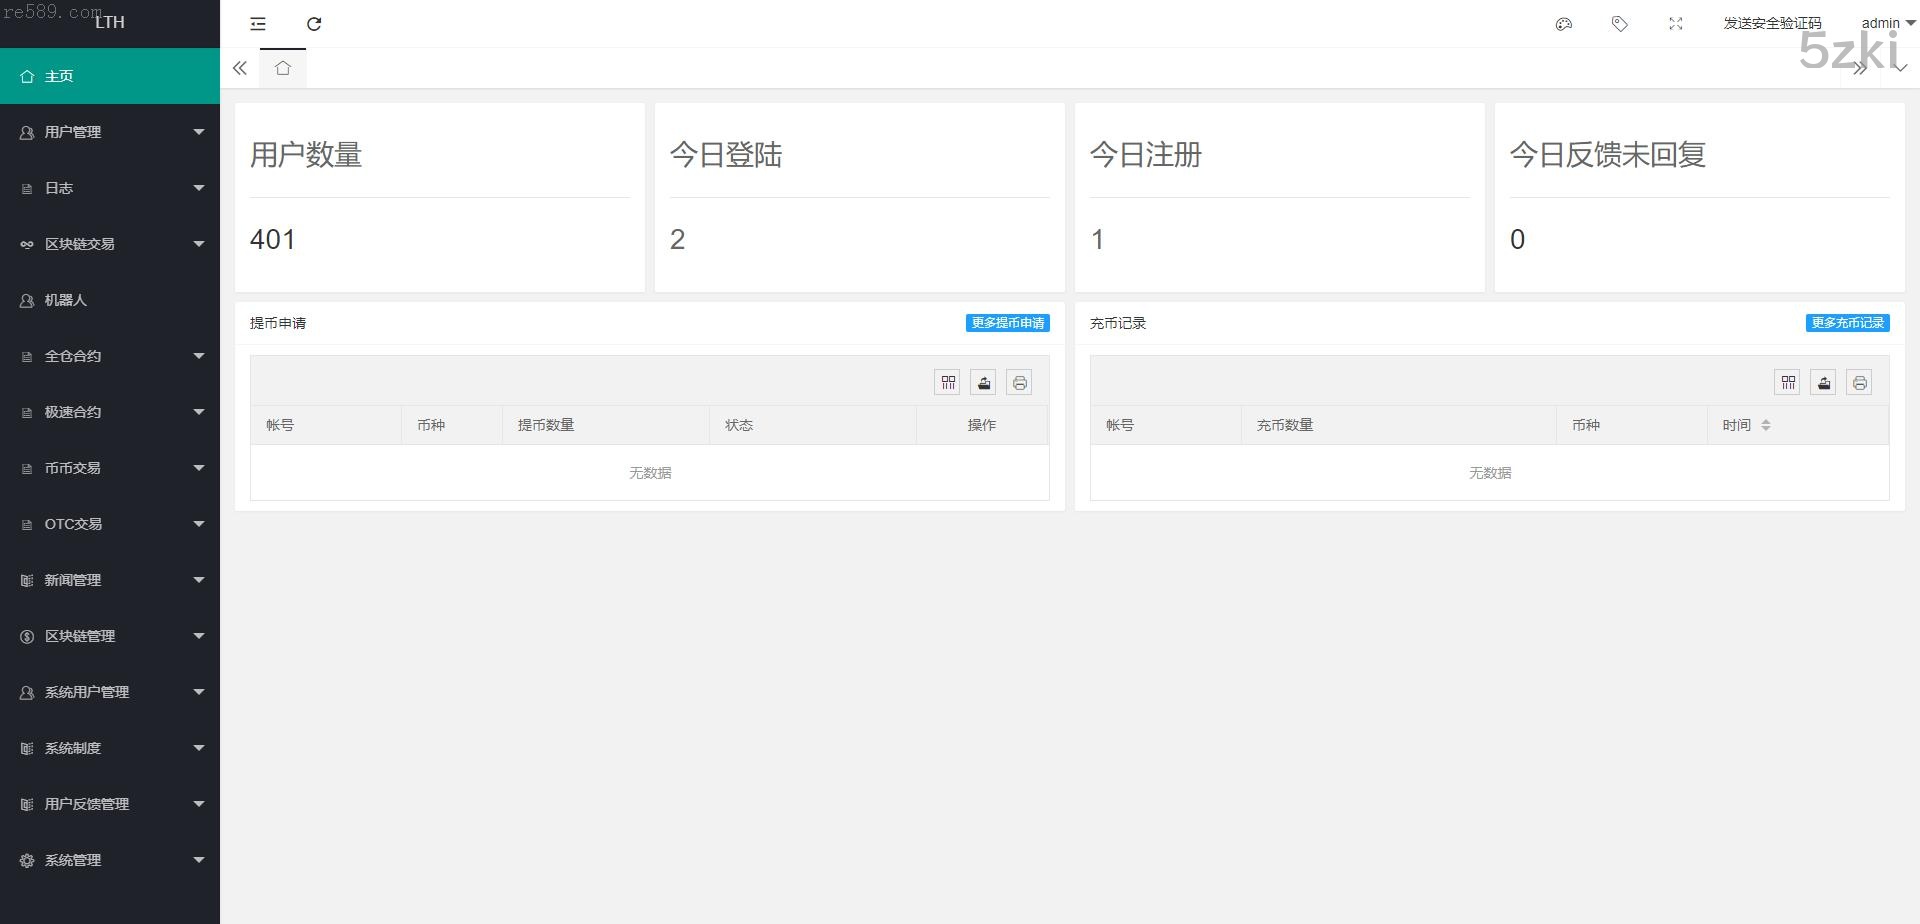Viewport: 1920px width, 924px height.
Task: Toggle the sidebar collapse icon
Action: coord(258,24)
